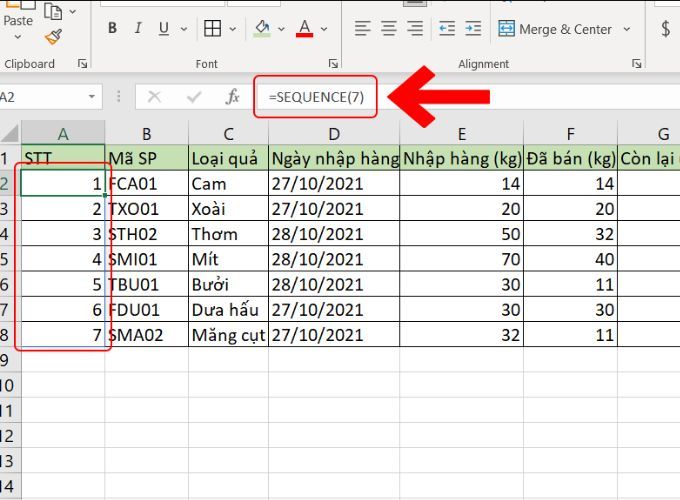Toggle Italic formatting
This screenshot has height=500, width=680.
pyautogui.click(x=138, y=28)
